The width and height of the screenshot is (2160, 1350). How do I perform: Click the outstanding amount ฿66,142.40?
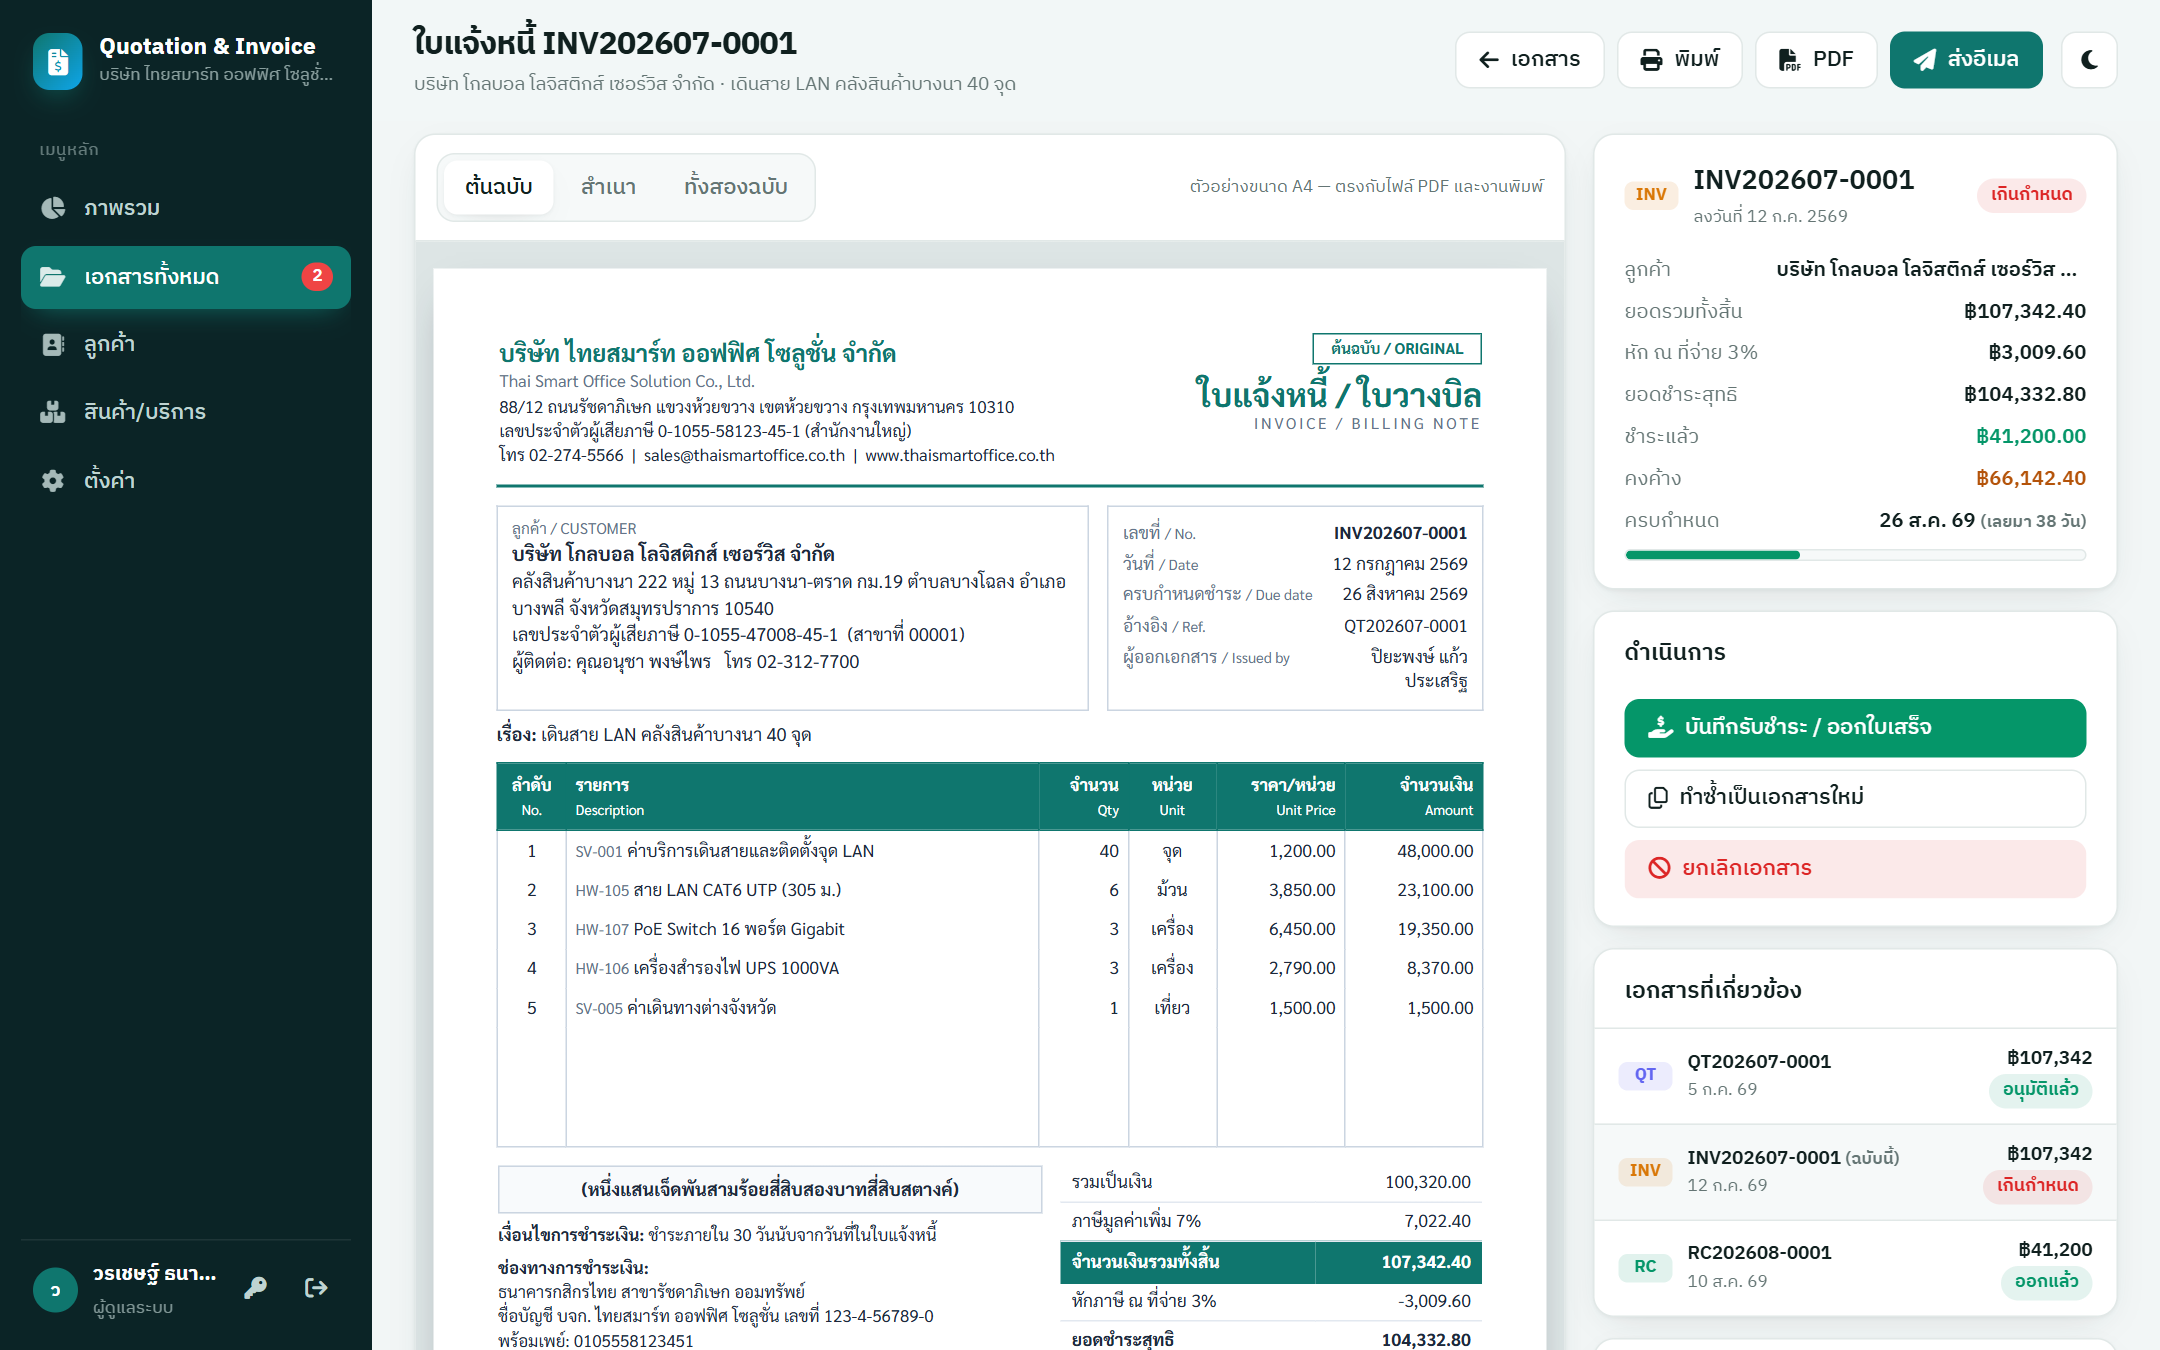pos(2030,478)
